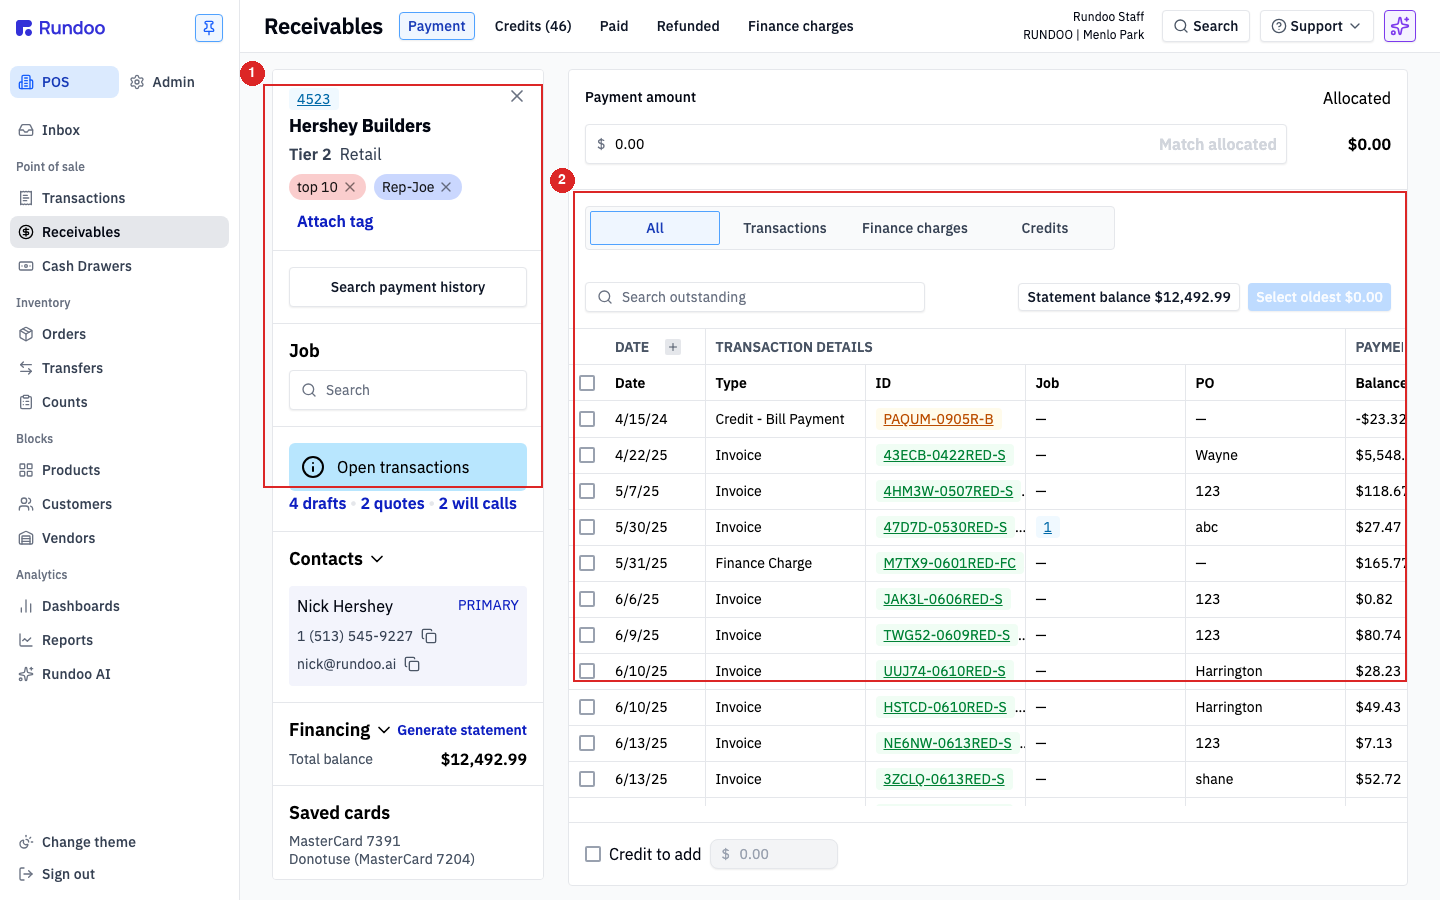Viewport: 1440px width, 900px height.
Task: Check the 6/9/25 invoice row
Action: 587,635
